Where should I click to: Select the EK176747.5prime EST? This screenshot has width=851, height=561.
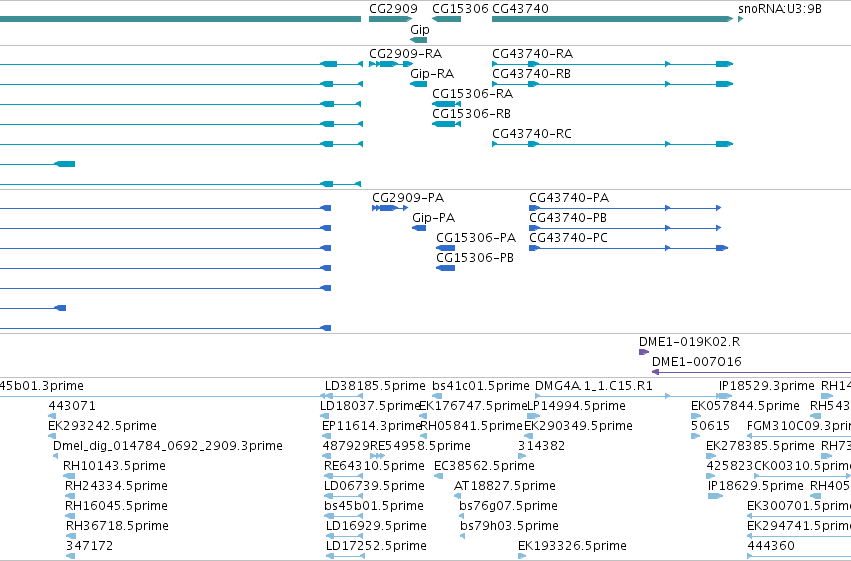click(x=474, y=406)
